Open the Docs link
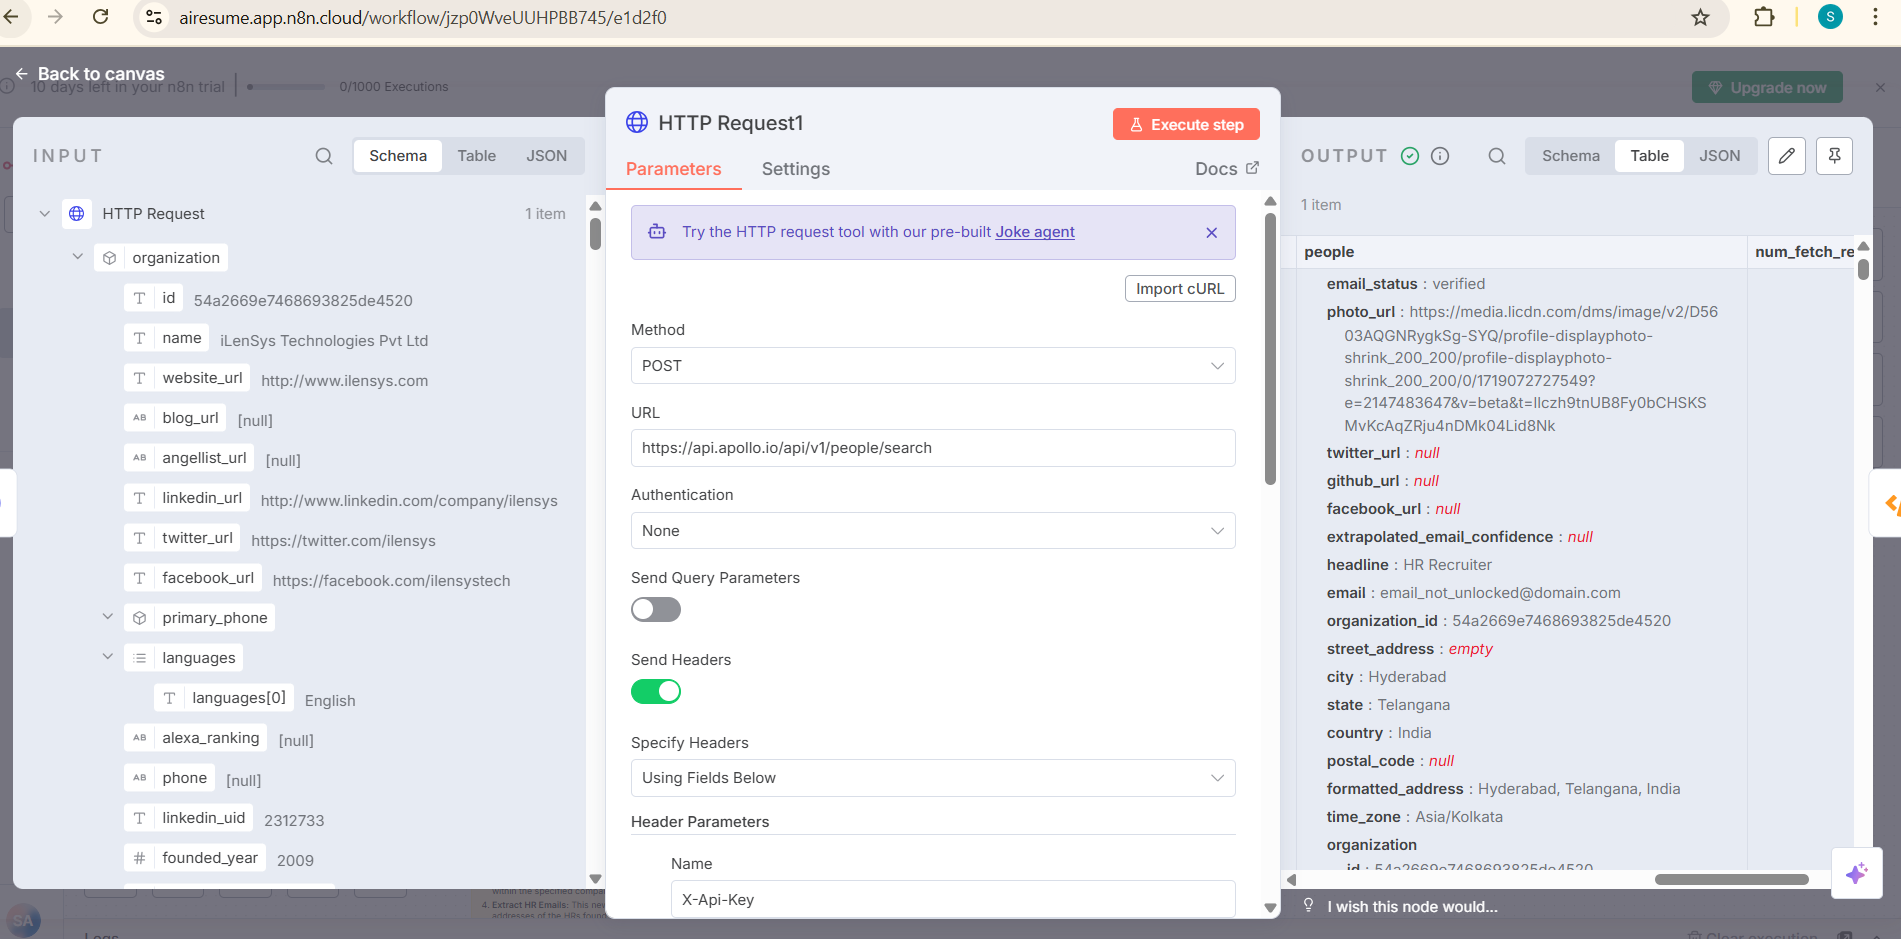 click(1227, 169)
